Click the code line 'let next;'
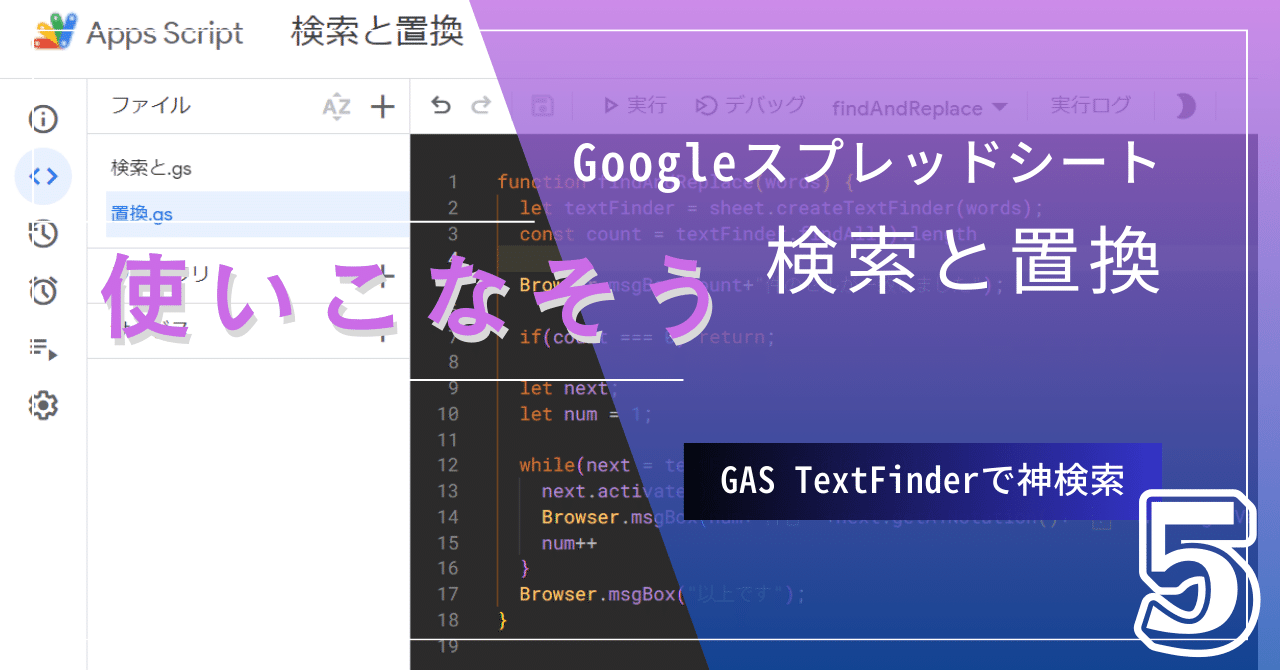The width and height of the screenshot is (1280, 670). coord(569,388)
